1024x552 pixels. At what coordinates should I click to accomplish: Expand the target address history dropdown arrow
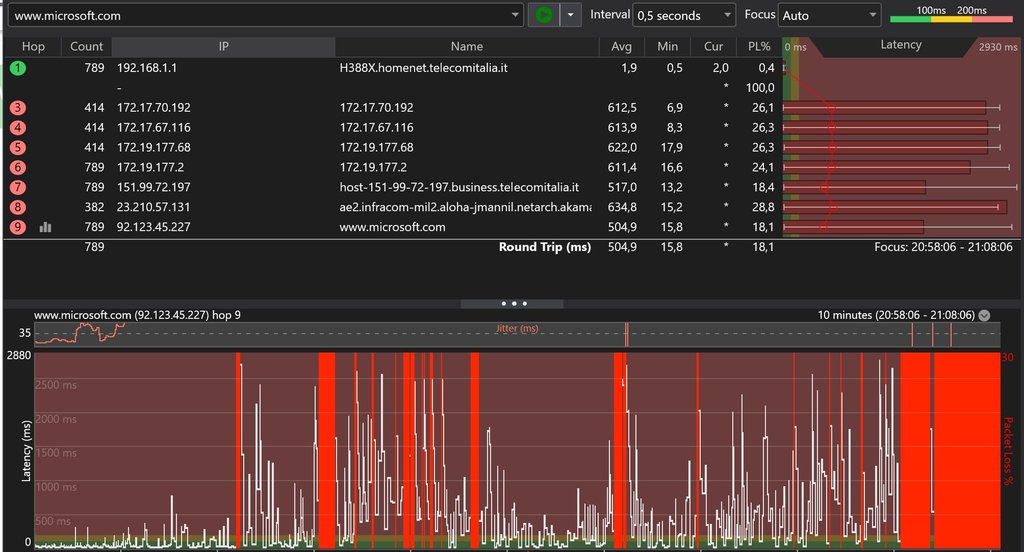pos(516,15)
